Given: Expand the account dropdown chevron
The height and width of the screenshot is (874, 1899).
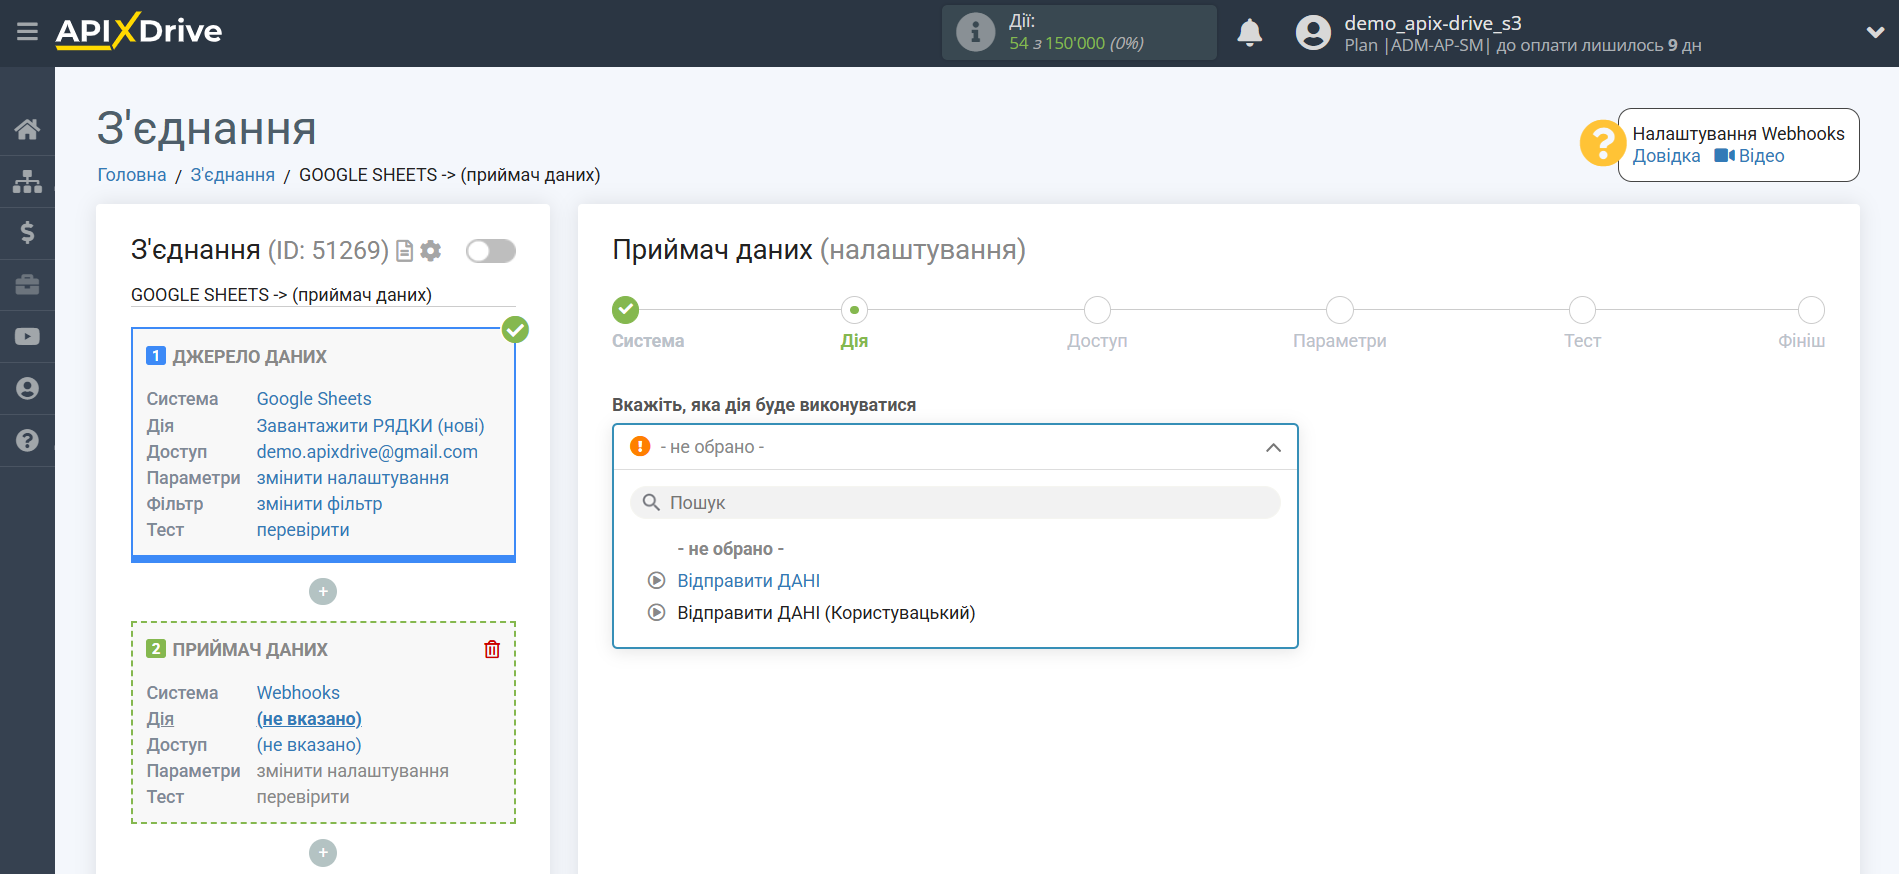Looking at the screenshot, I should tap(1875, 32).
